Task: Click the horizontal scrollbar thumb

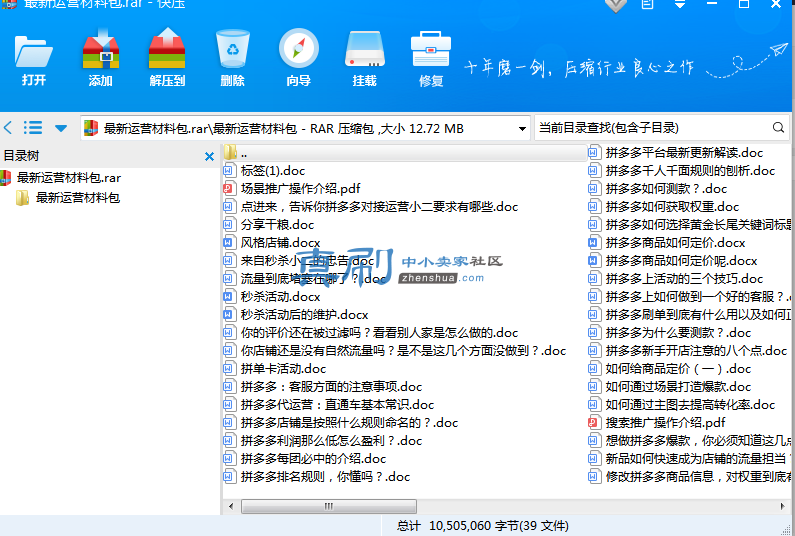Action: coord(329,506)
